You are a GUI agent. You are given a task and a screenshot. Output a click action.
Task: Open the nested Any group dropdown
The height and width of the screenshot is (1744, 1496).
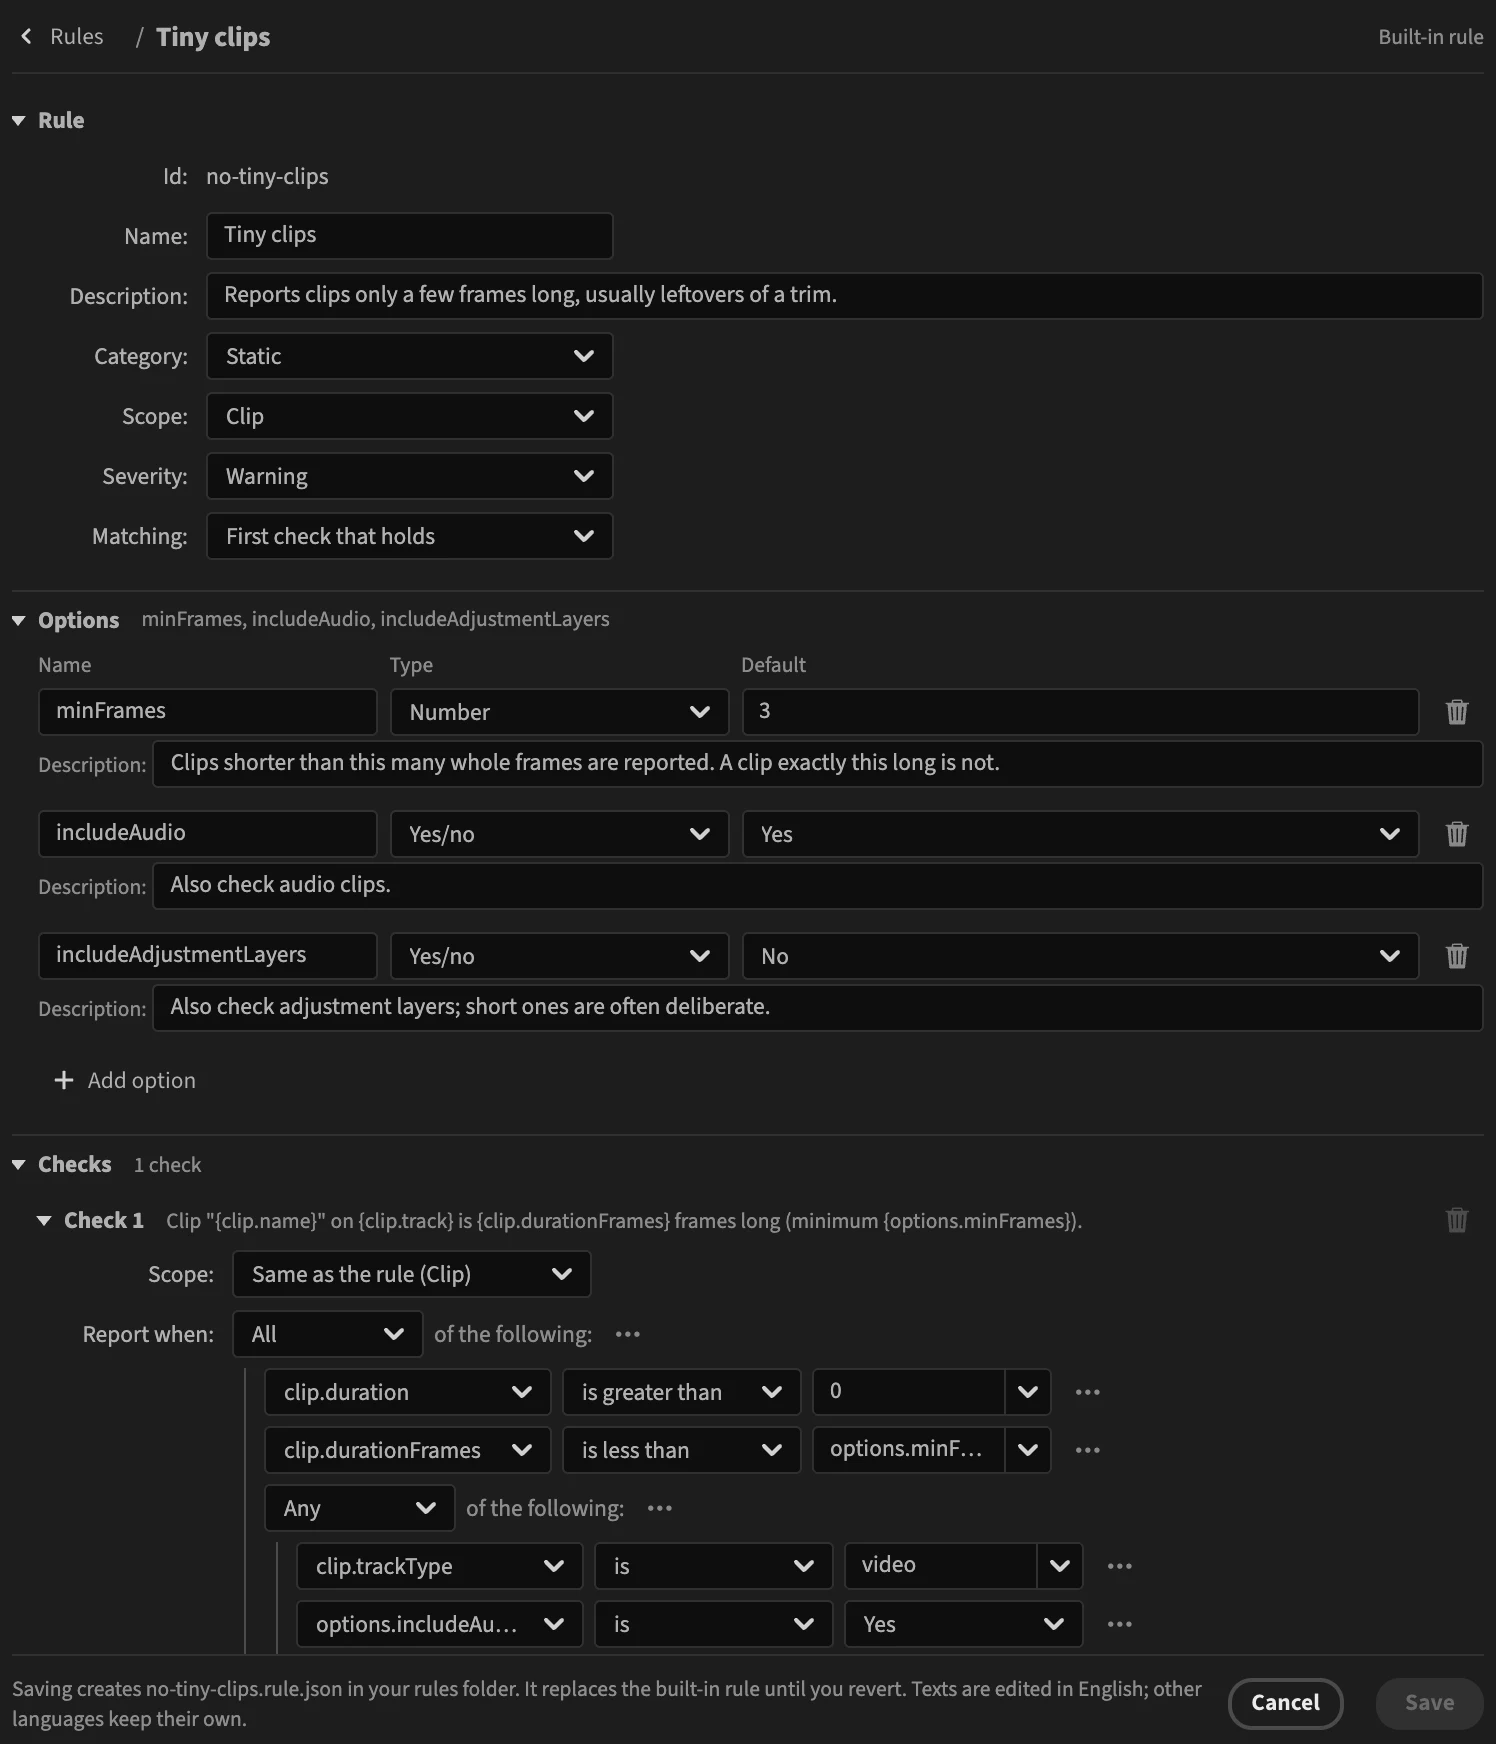pyautogui.click(x=360, y=1508)
